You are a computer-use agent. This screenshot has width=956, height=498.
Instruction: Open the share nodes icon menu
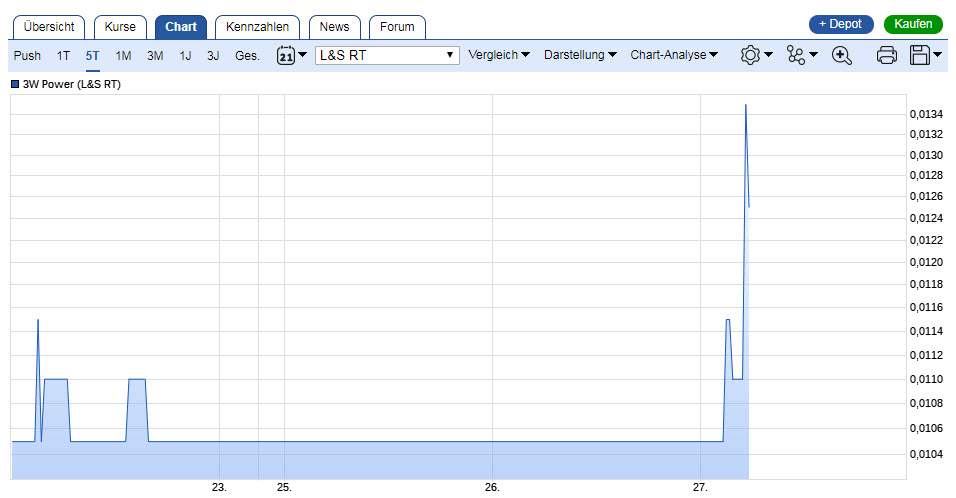tap(796, 56)
